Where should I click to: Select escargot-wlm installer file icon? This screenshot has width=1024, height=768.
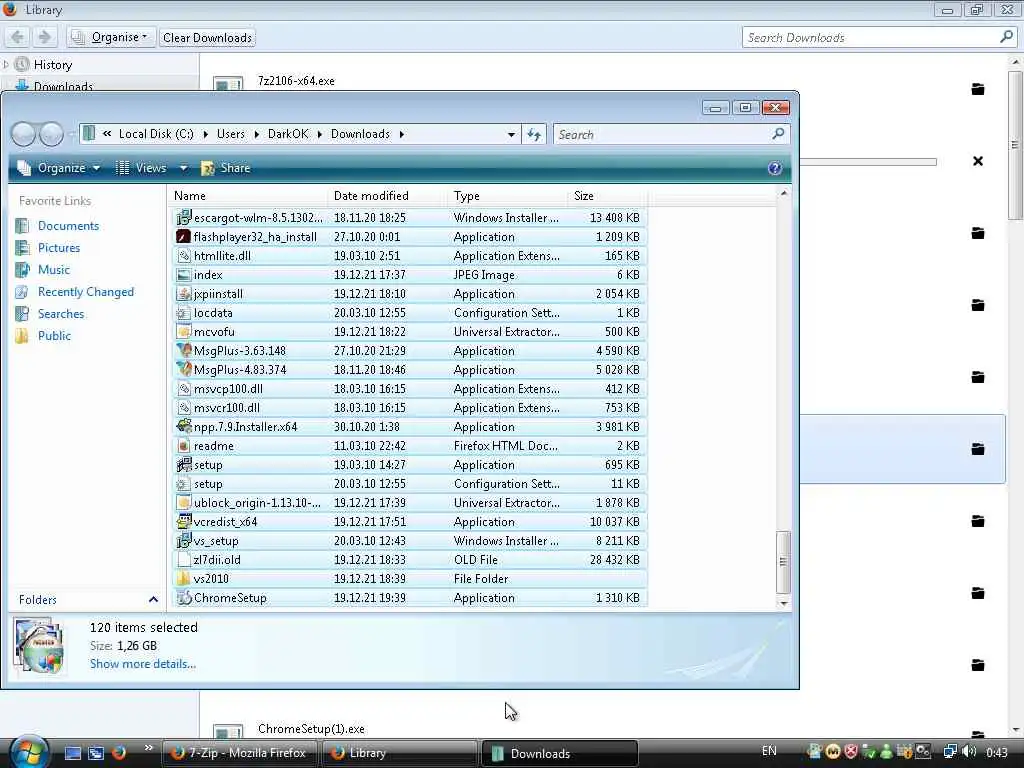point(184,217)
